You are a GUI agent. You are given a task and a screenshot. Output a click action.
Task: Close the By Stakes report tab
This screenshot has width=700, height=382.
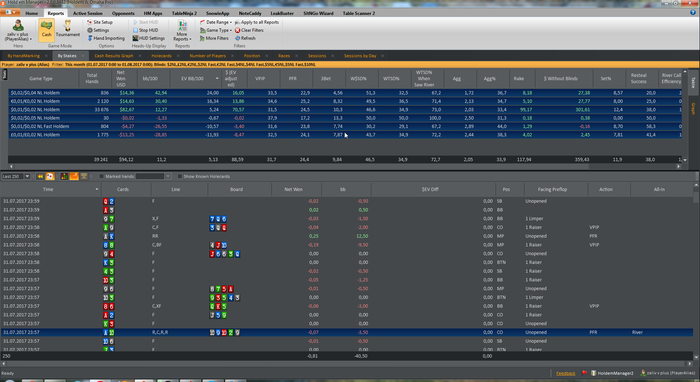click(x=83, y=56)
